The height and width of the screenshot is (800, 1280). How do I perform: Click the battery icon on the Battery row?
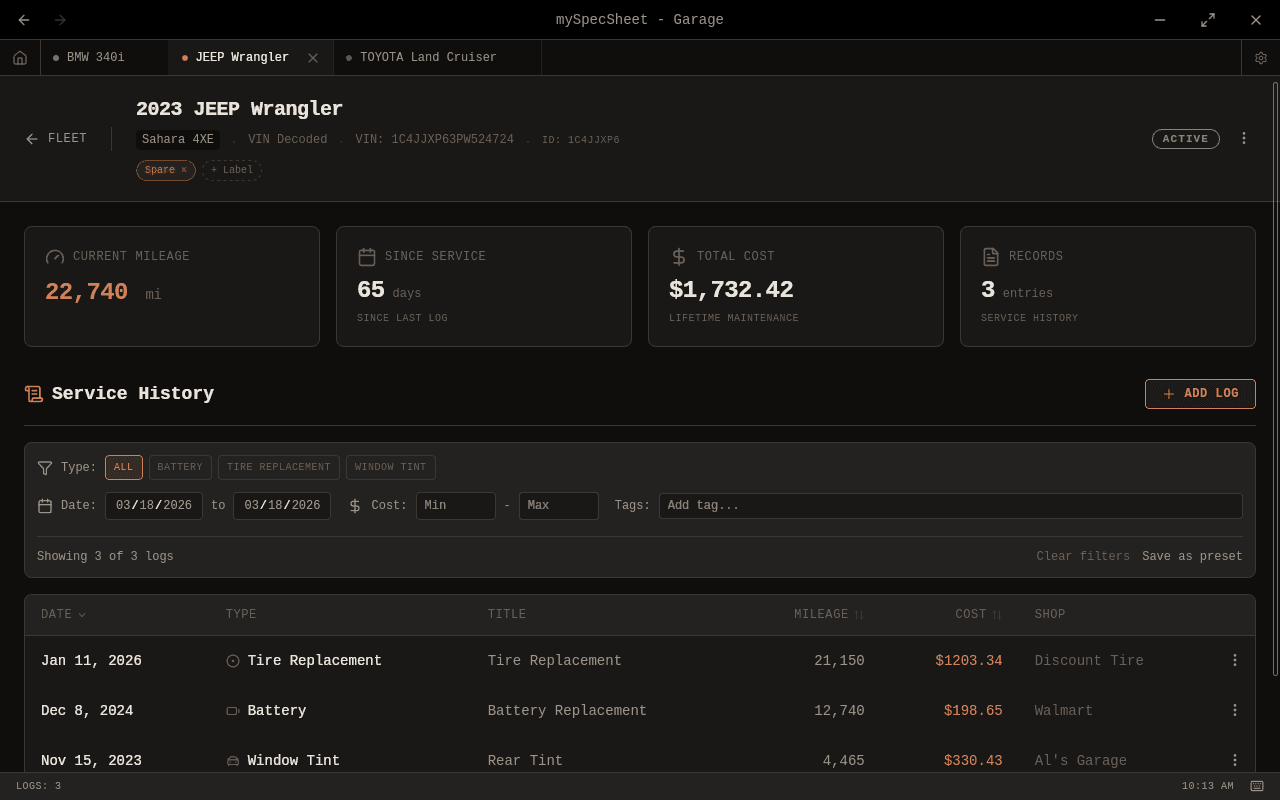232,710
